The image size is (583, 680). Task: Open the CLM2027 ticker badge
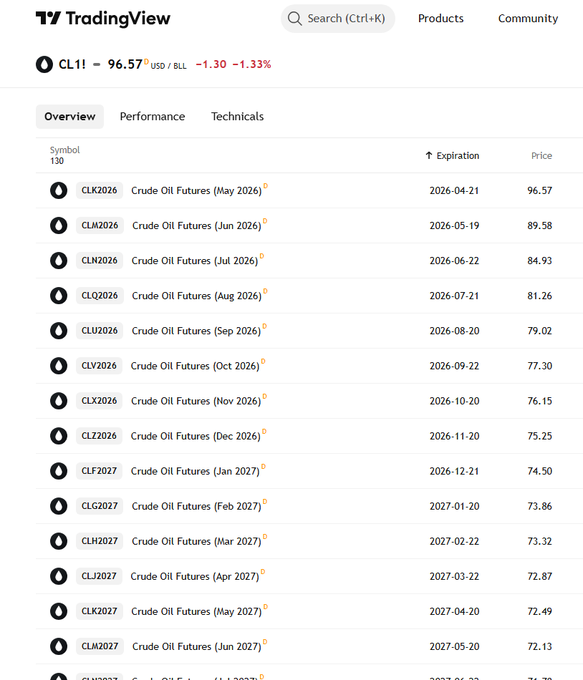[100, 647]
